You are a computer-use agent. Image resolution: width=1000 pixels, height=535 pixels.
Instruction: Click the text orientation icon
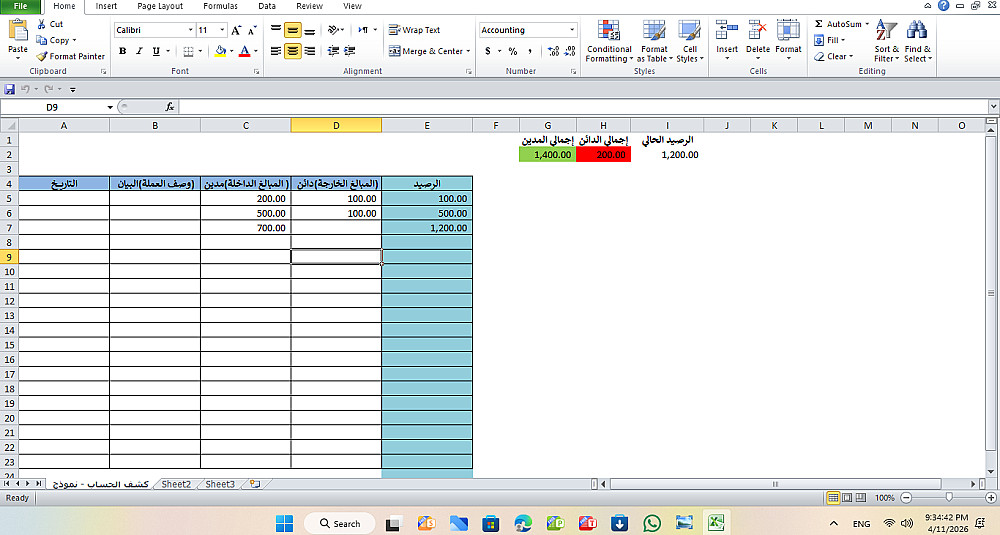(x=334, y=30)
